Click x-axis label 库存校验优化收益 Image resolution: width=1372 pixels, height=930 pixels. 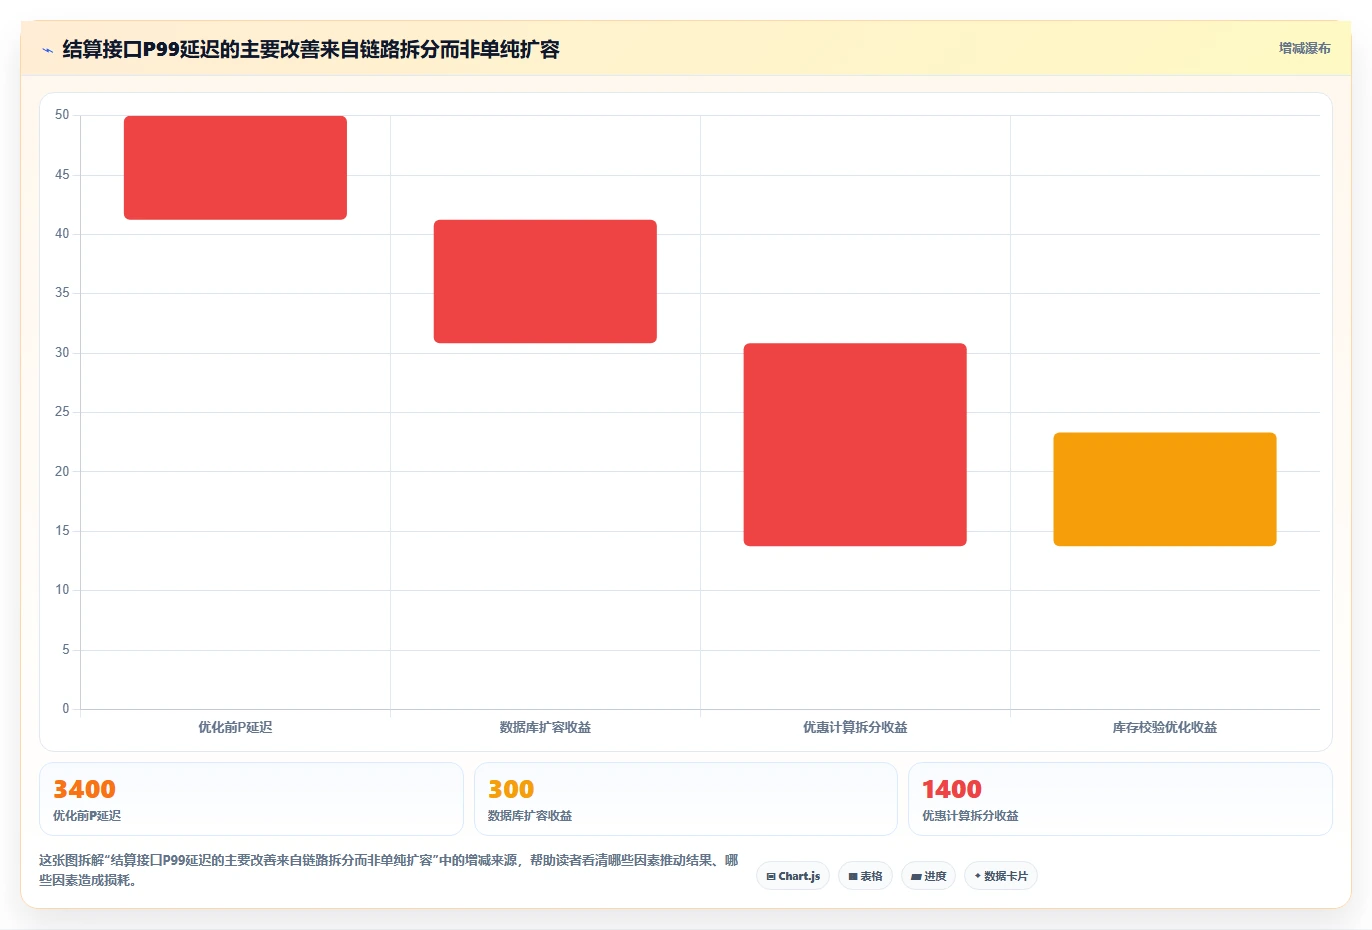1165,727
